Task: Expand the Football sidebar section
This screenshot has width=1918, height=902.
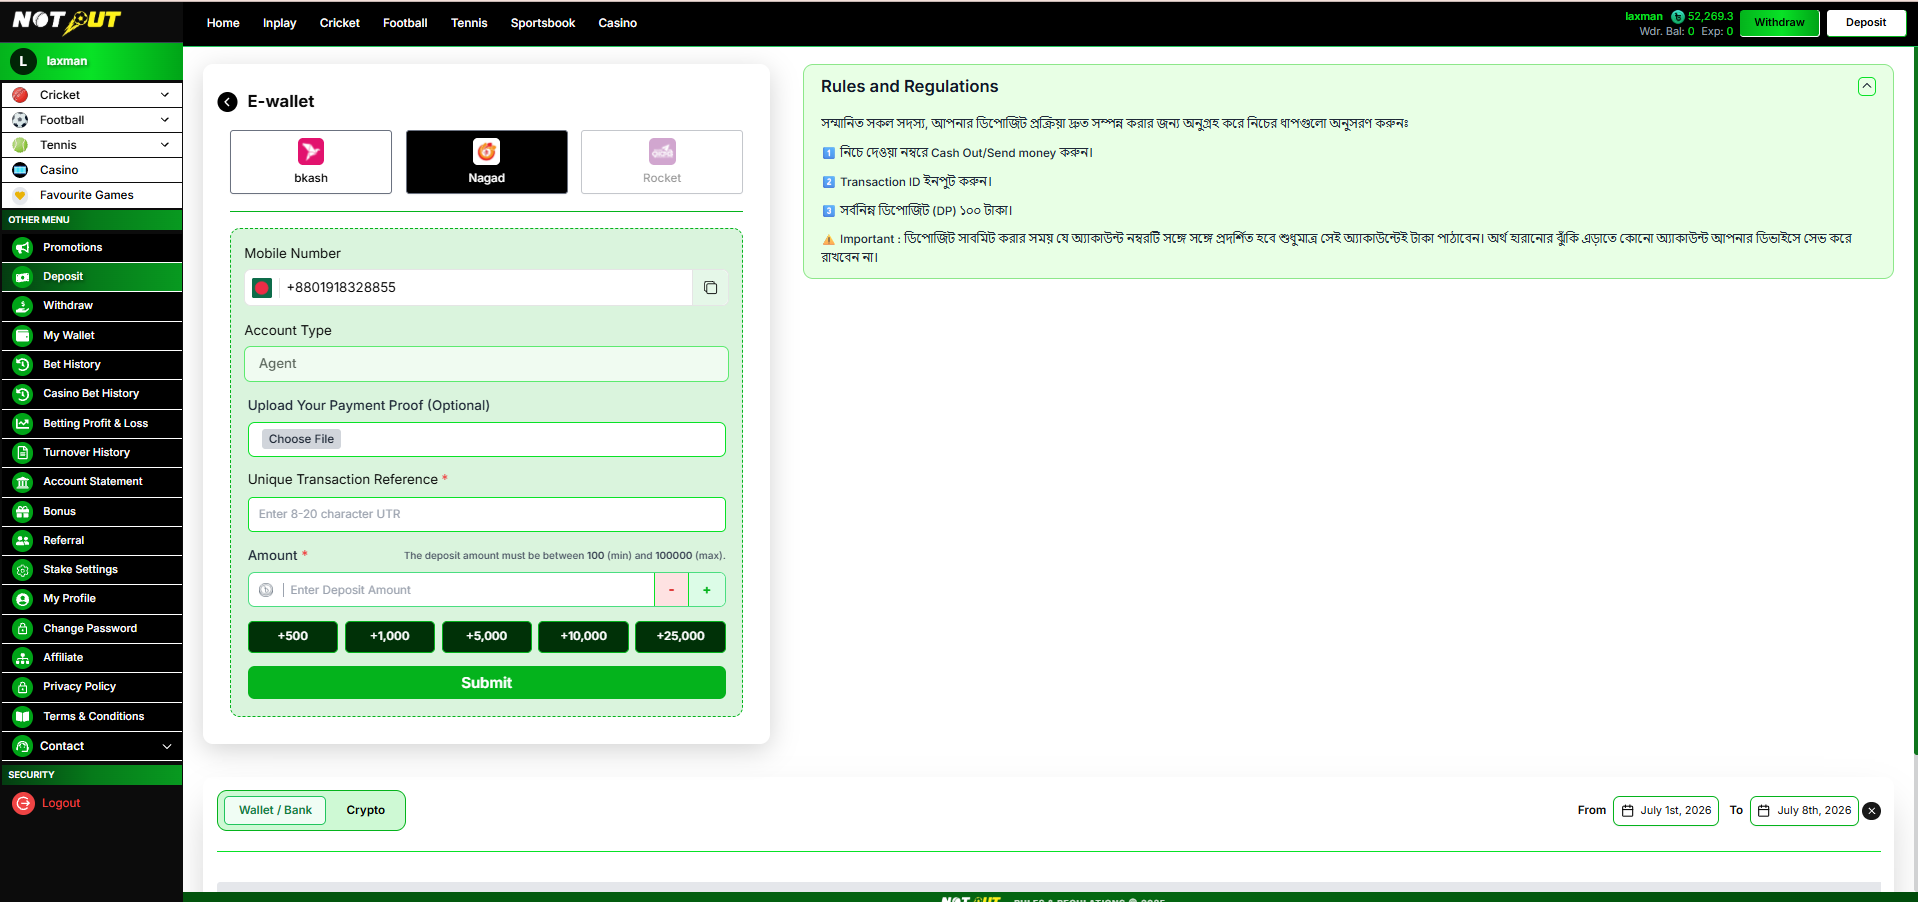Action: click(x=92, y=120)
